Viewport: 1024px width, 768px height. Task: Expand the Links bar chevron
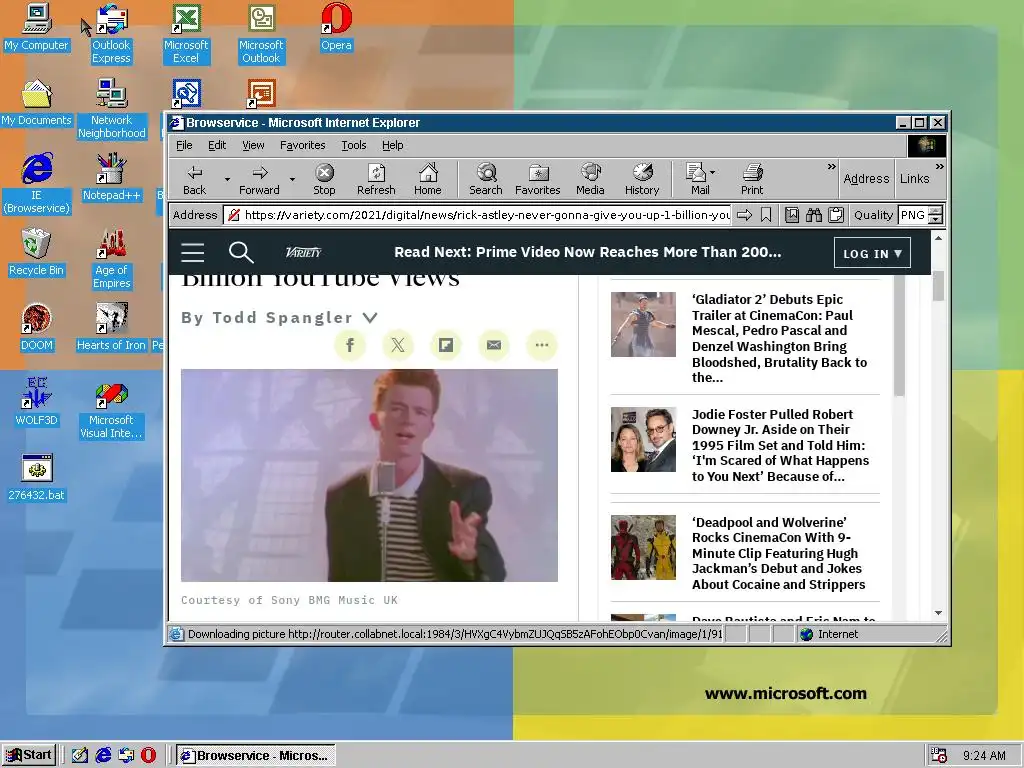point(939,167)
